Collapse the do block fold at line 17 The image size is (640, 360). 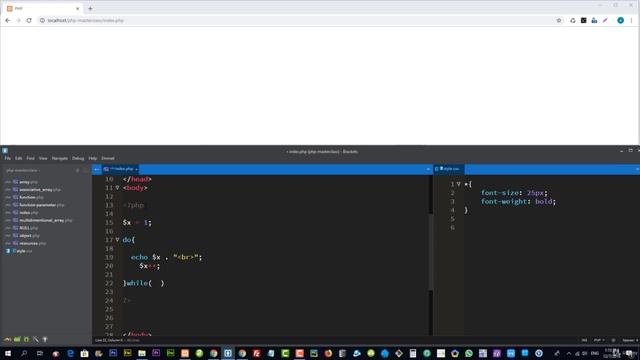[x=117, y=240]
